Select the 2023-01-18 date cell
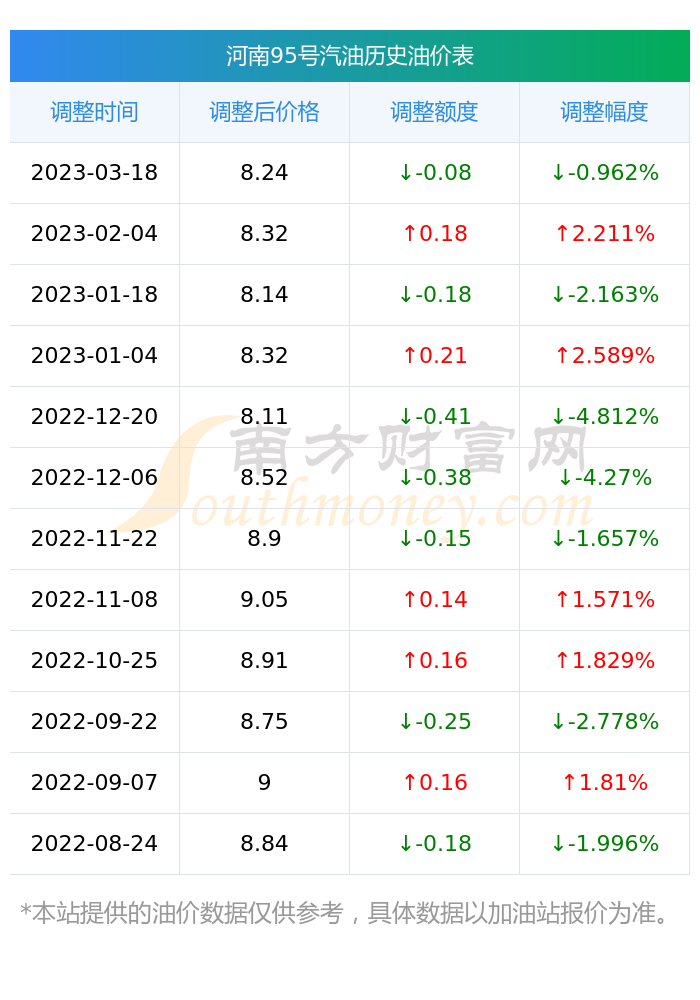 (94, 294)
